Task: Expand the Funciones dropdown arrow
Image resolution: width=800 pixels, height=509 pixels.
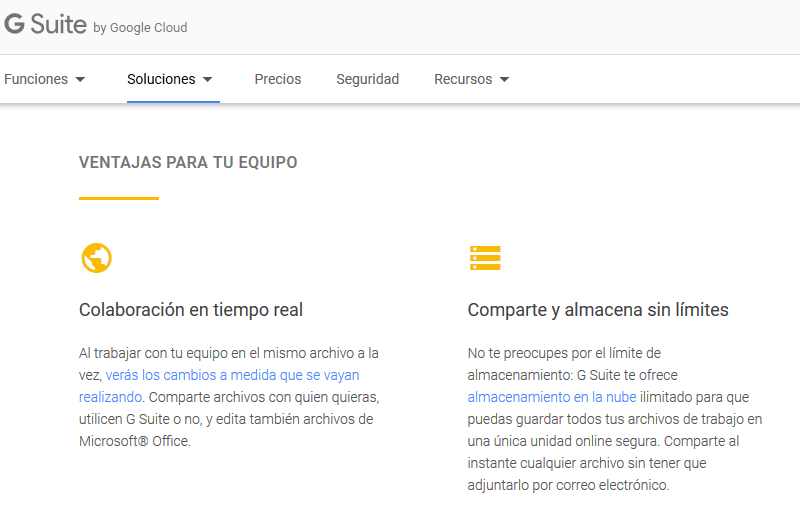Action: click(x=80, y=80)
